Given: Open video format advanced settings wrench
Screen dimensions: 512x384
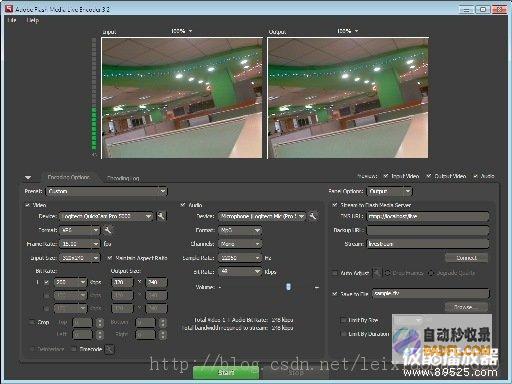Looking at the screenshot, I should click(x=108, y=230).
